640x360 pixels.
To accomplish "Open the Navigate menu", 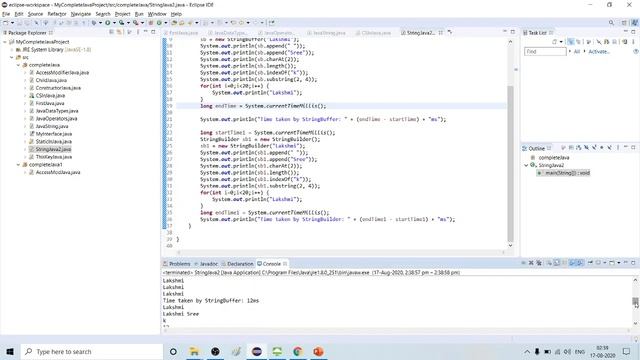I will (x=80, y=14).
